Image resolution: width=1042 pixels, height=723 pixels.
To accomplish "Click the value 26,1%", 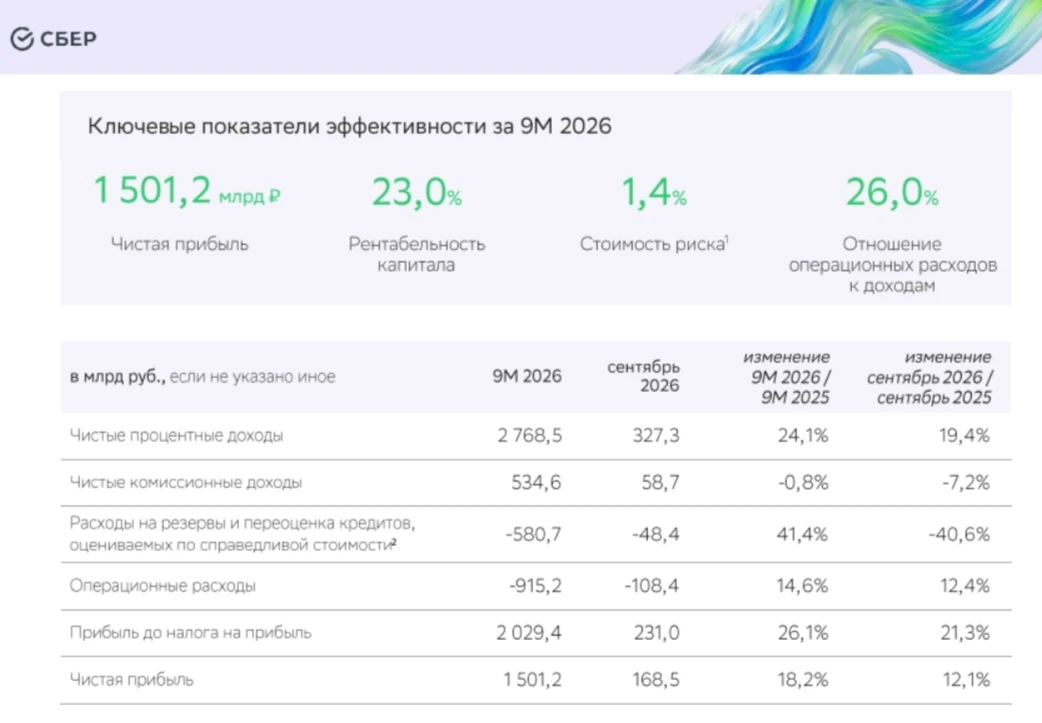I will click(x=803, y=633).
